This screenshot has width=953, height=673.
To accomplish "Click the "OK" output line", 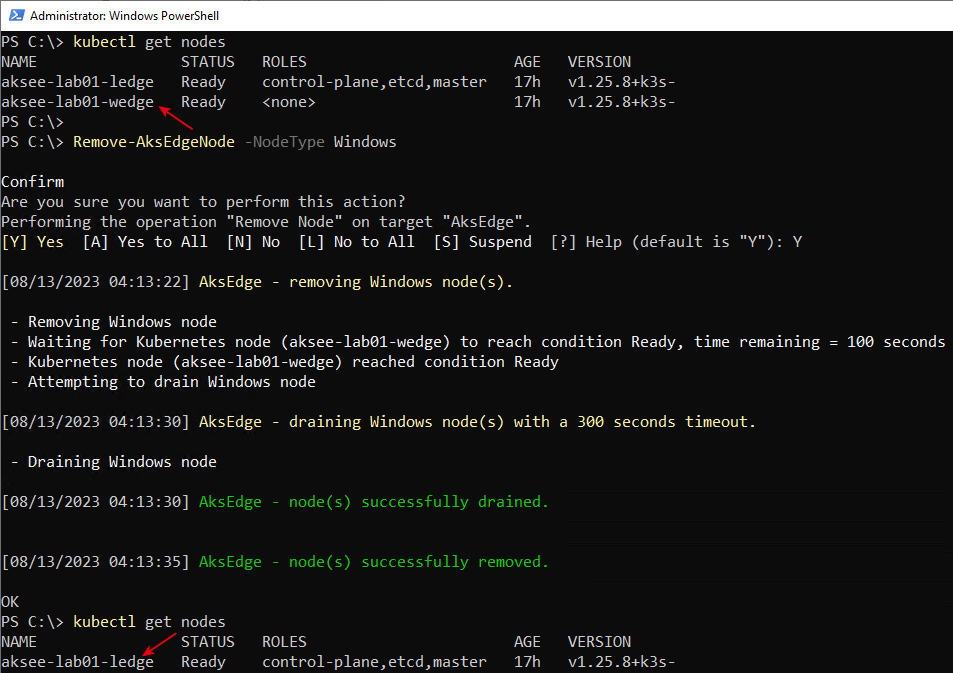I will click(10, 602).
